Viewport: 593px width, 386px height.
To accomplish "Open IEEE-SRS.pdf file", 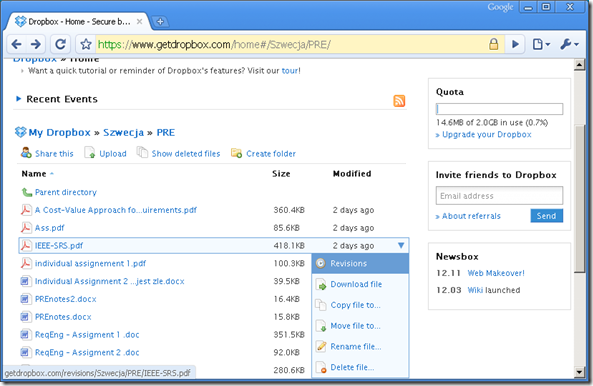I will tap(59, 246).
